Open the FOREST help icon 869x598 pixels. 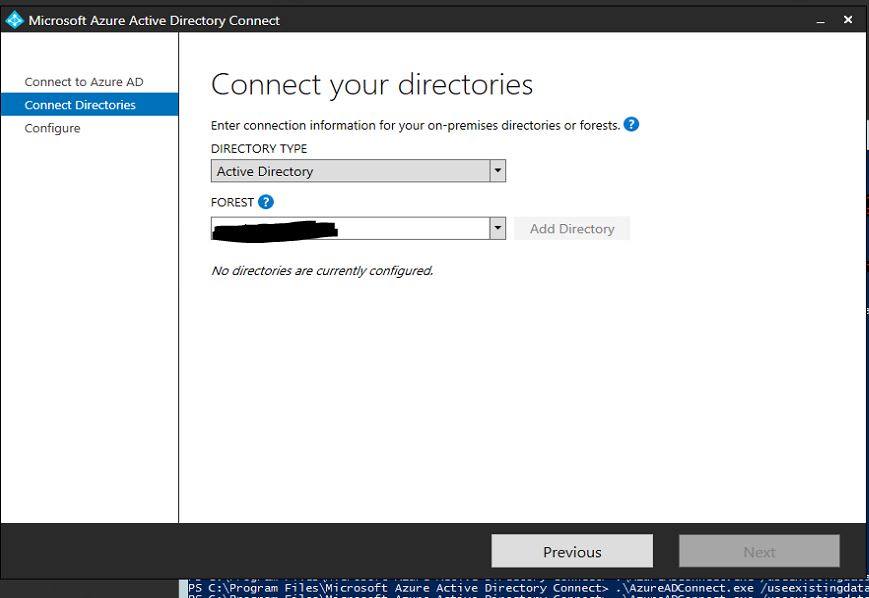pyautogui.click(x=266, y=202)
